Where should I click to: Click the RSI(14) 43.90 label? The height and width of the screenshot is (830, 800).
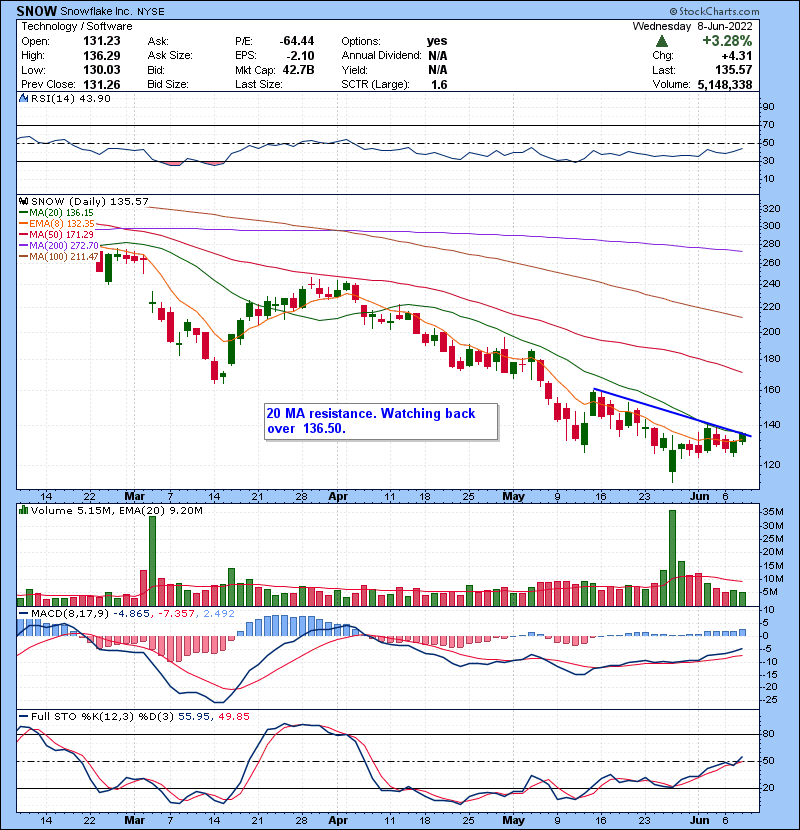tap(70, 98)
